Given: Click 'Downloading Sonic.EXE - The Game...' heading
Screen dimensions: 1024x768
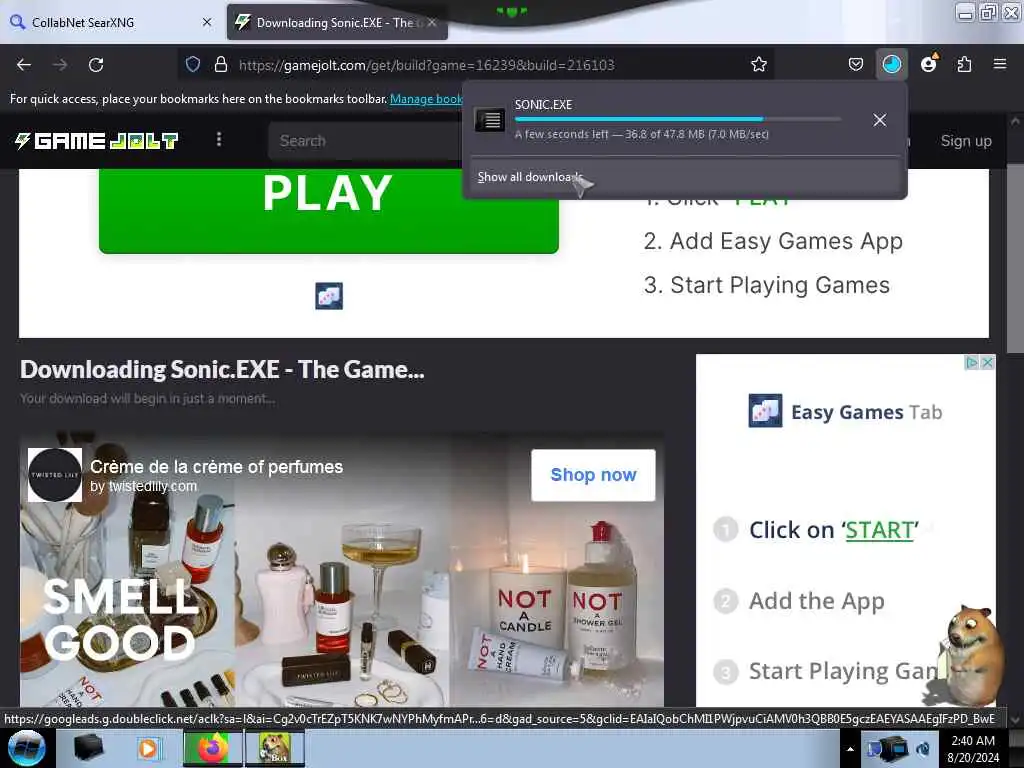Looking at the screenshot, I should pyautogui.click(x=222, y=370).
